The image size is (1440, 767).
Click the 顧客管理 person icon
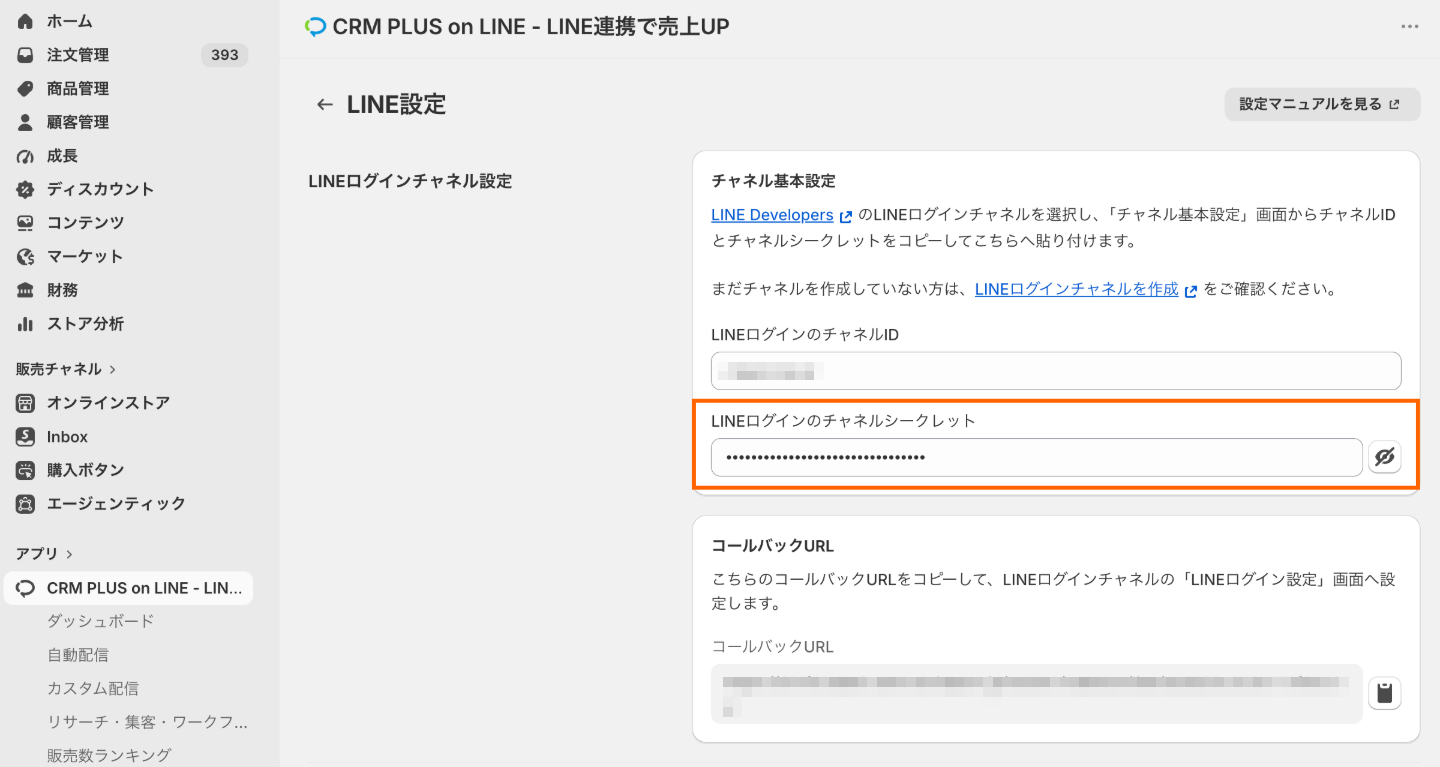[26, 122]
